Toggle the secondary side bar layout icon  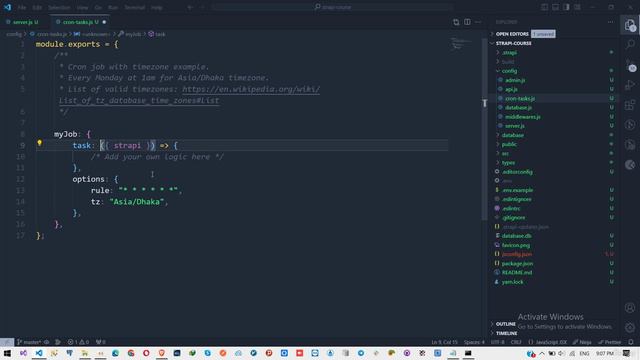point(566,7)
